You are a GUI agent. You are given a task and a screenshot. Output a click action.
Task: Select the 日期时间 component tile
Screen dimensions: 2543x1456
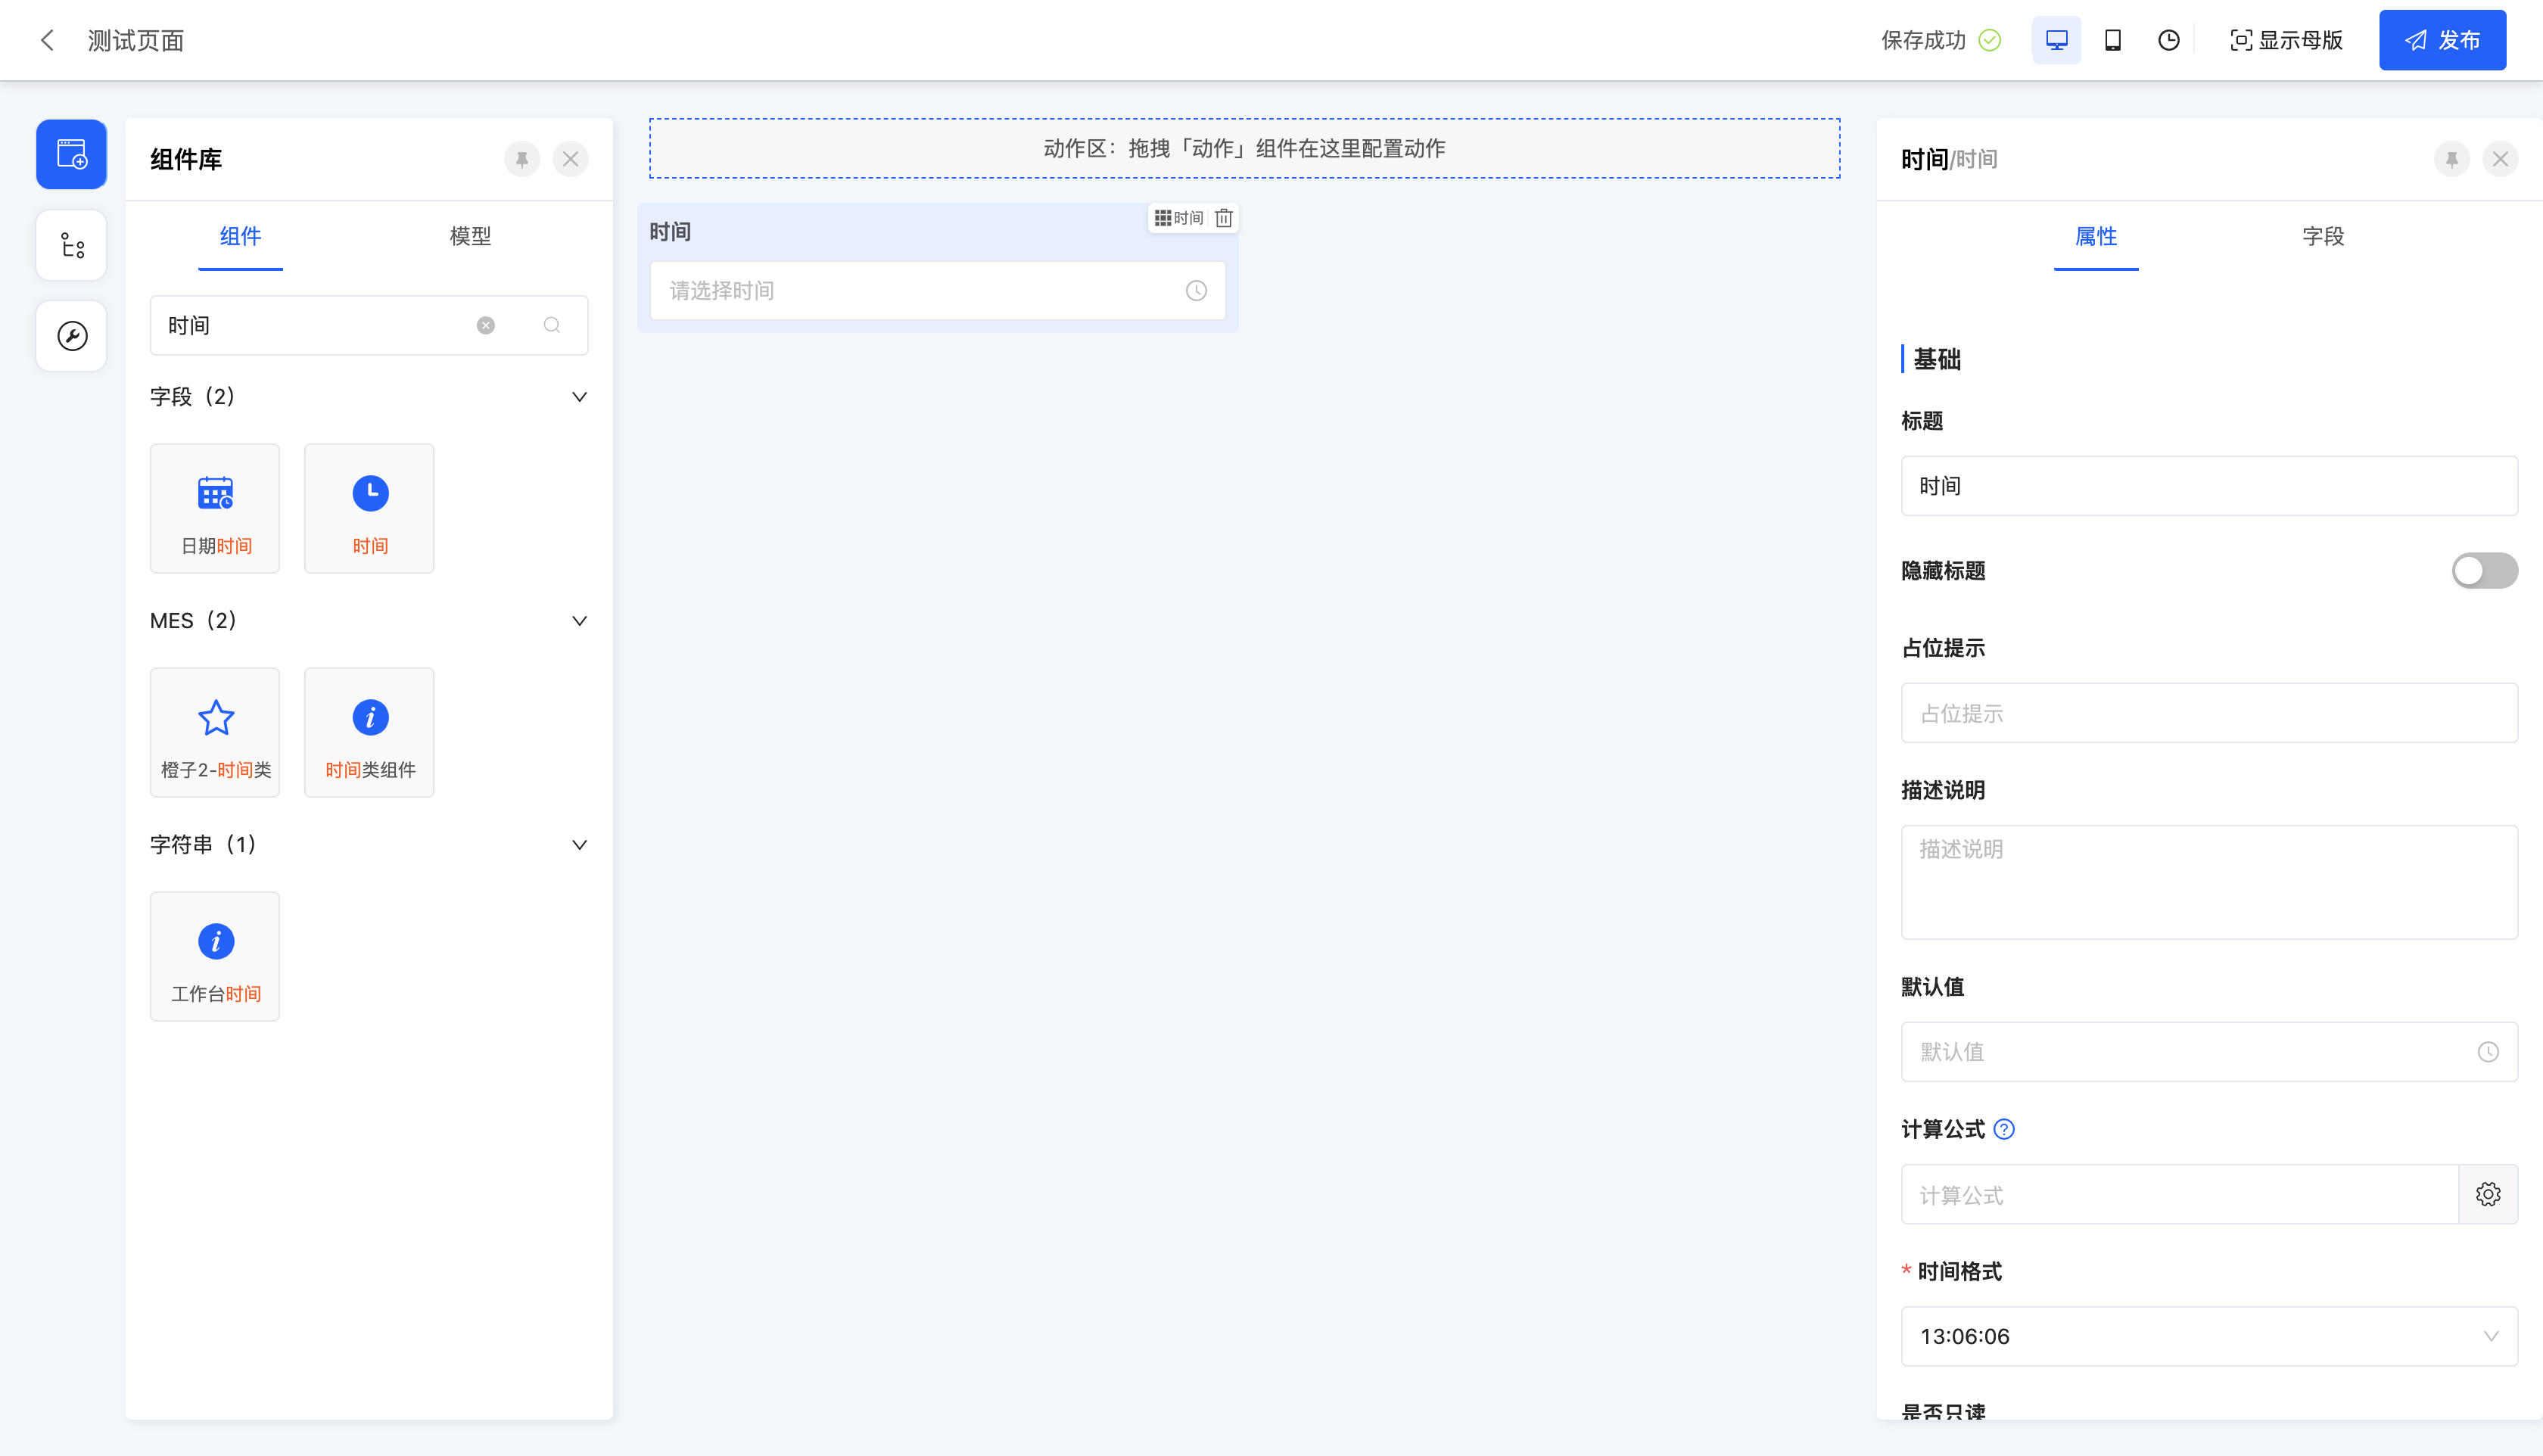tap(215, 509)
